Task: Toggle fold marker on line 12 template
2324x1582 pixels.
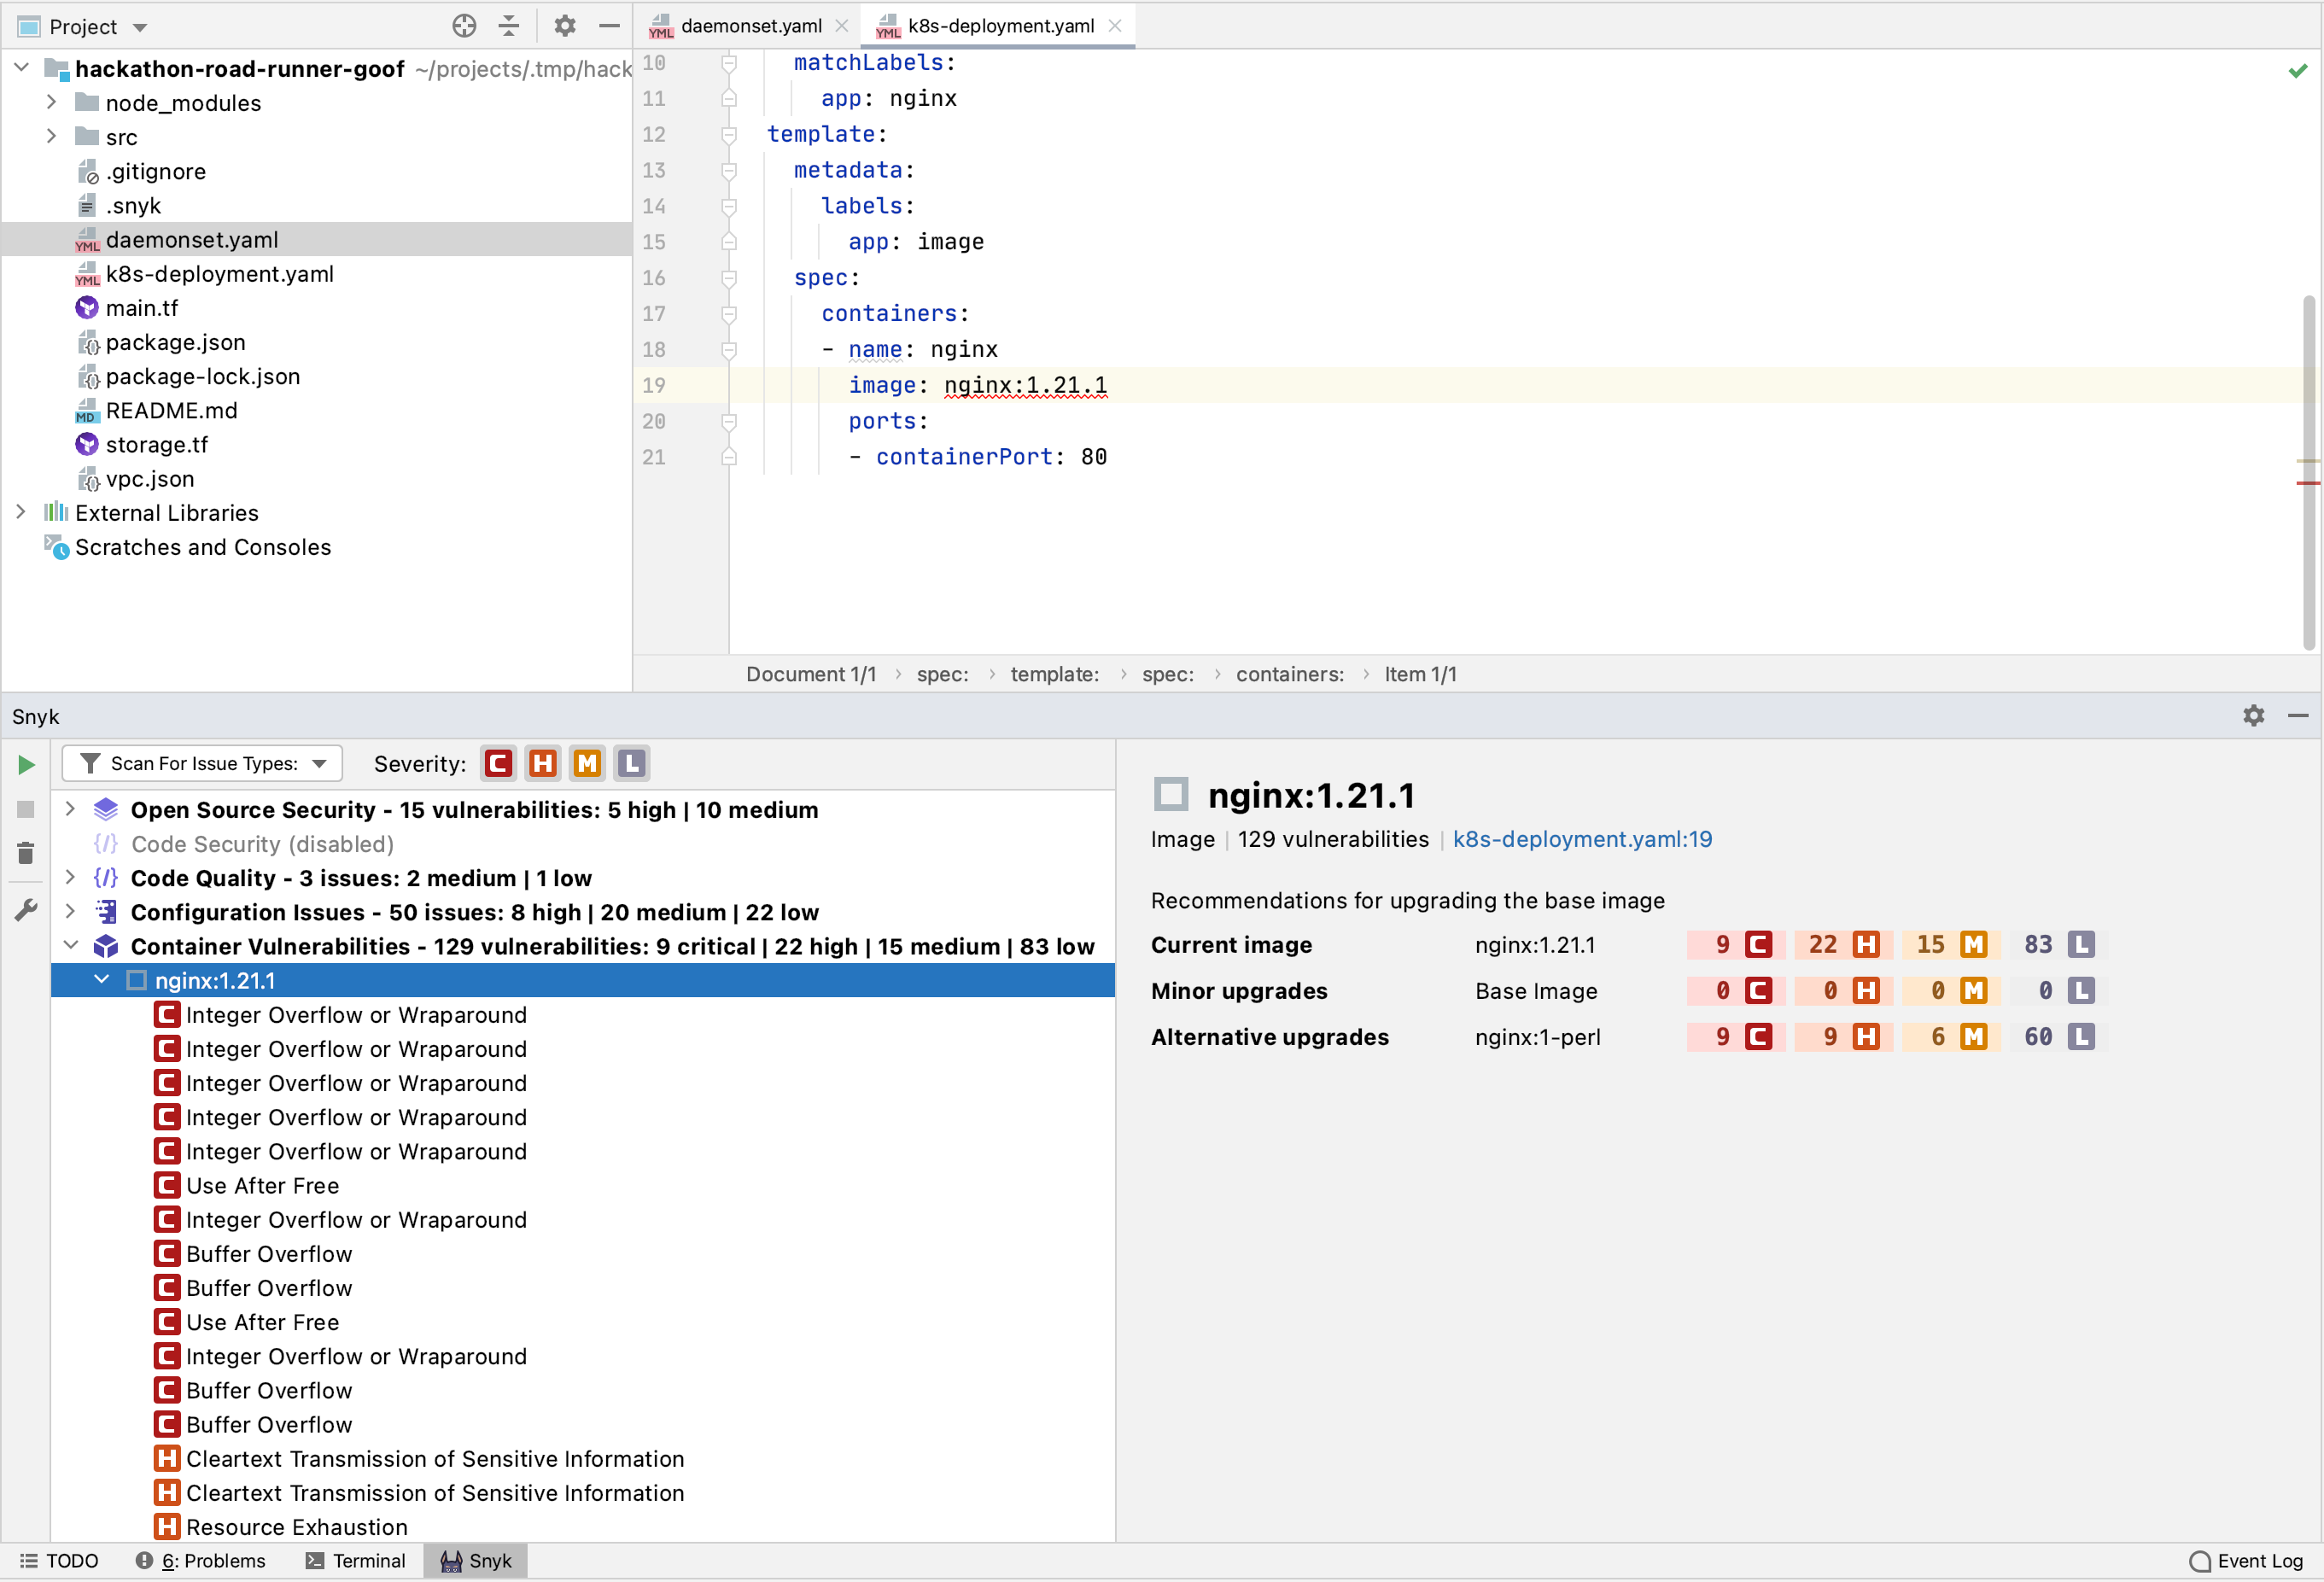Action: pyautogui.click(x=729, y=134)
